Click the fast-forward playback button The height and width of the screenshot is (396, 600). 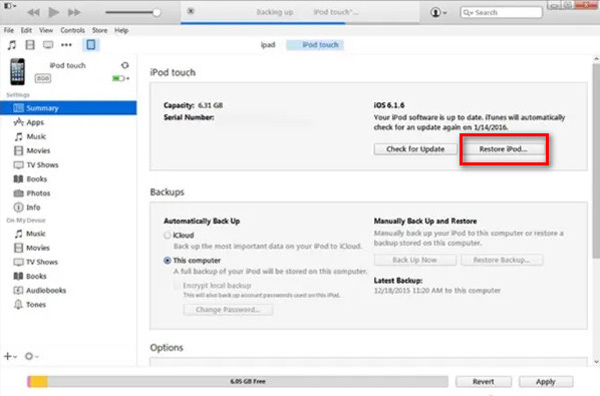[x=74, y=12]
